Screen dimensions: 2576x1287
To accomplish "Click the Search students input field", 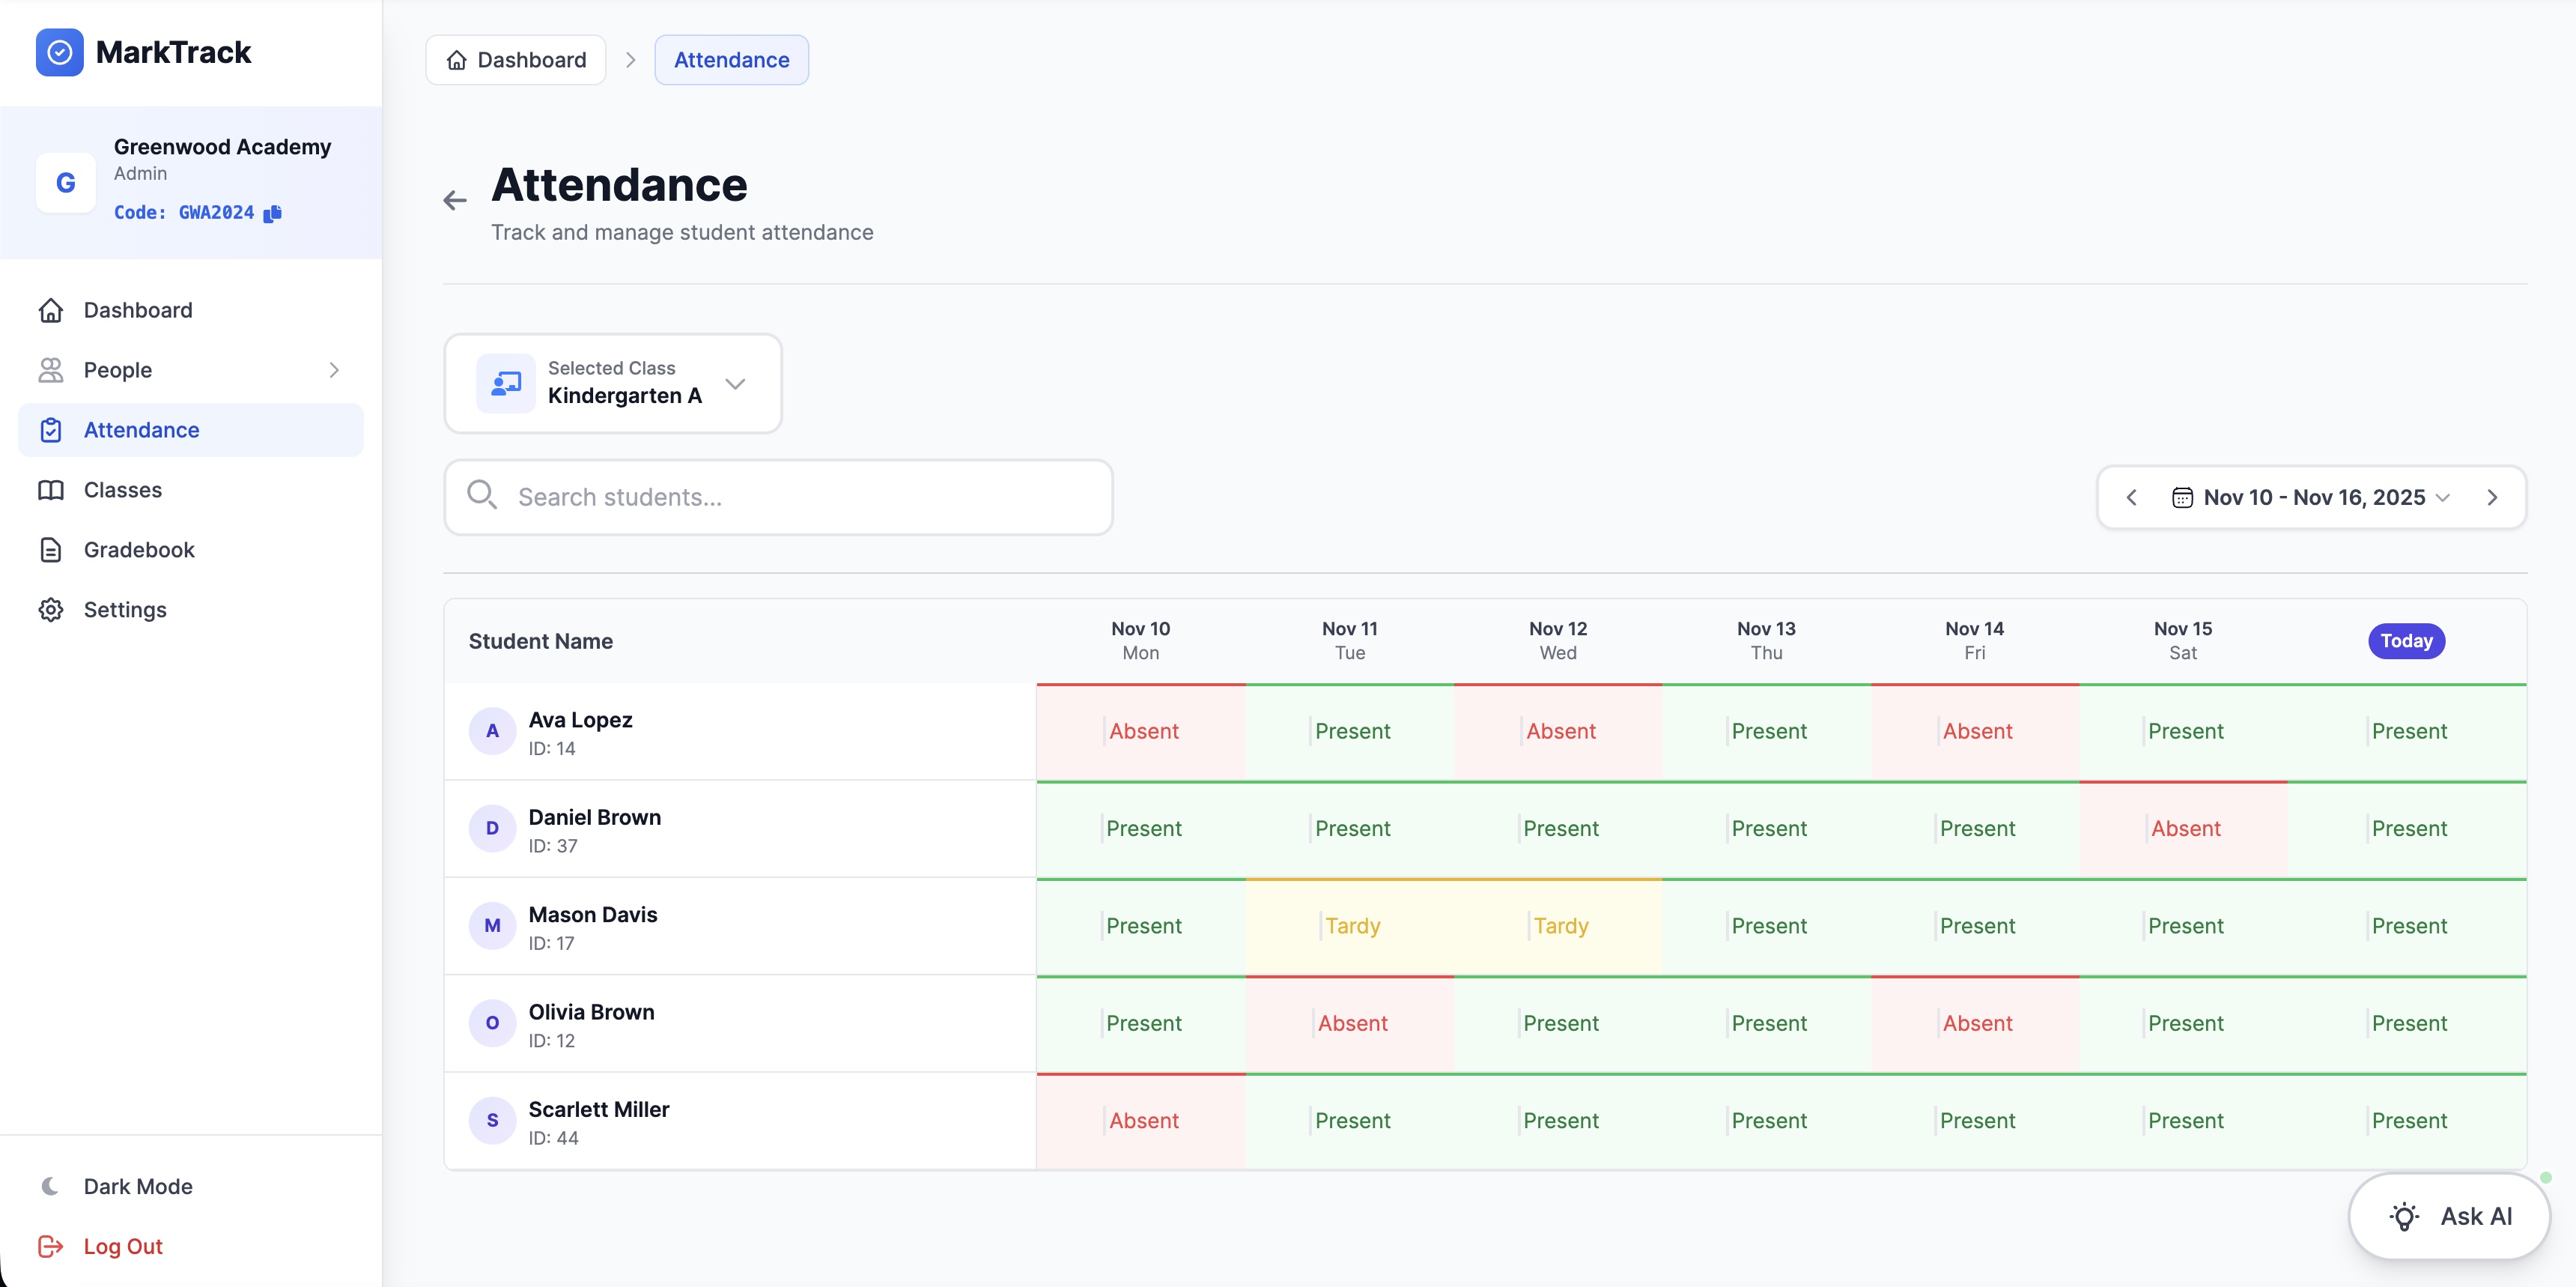I will click(778, 496).
